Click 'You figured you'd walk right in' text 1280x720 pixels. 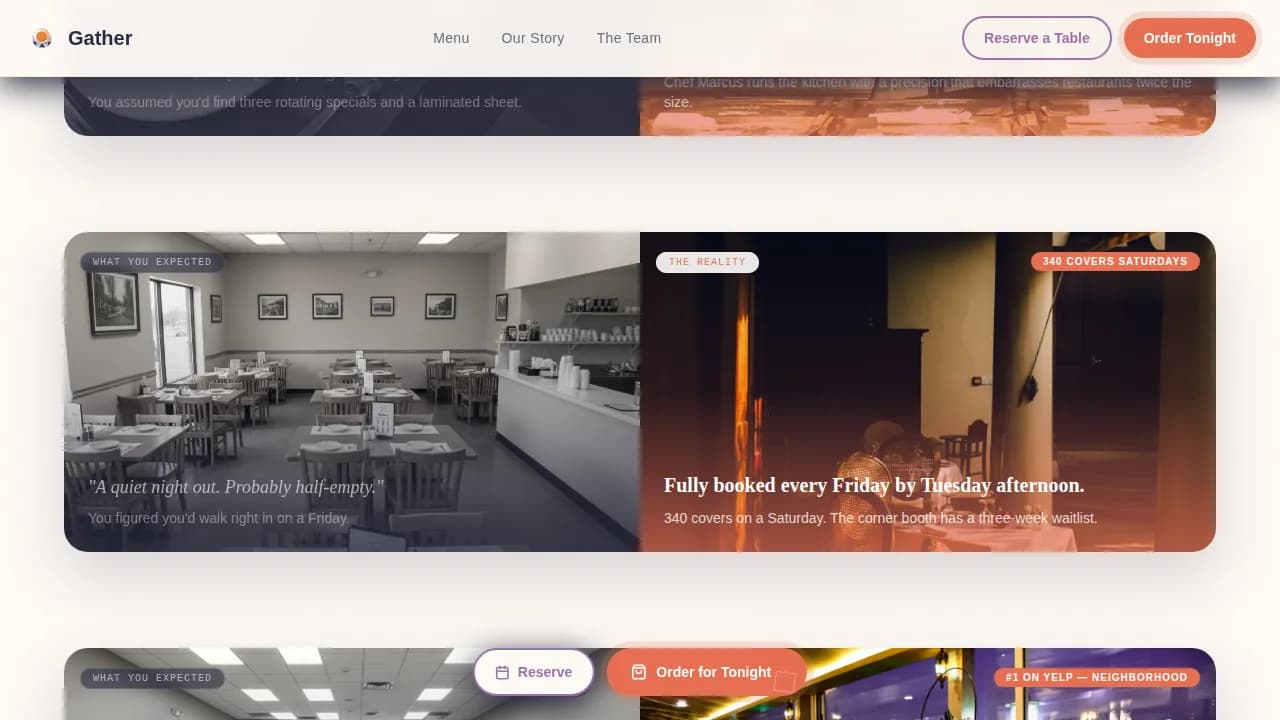[219, 518]
